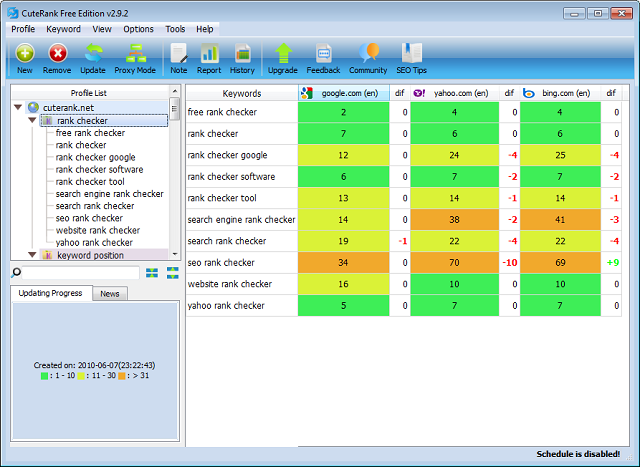Collapse the rank checker group node
Image resolution: width=640 pixels, height=467 pixels.
coord(32,120)
